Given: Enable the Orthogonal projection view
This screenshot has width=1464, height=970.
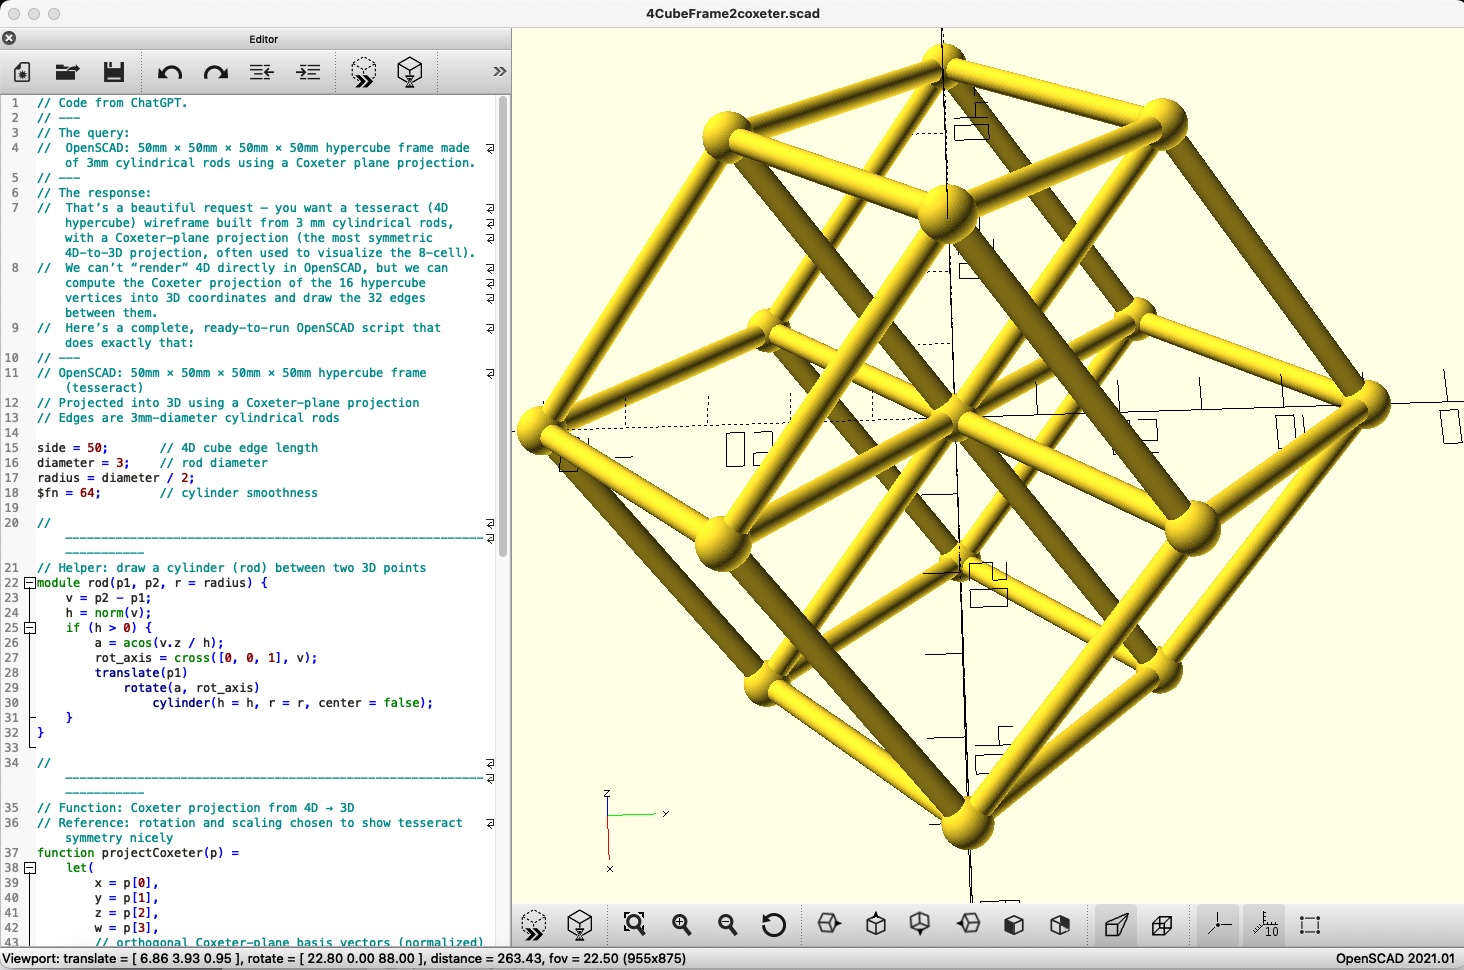Looking at the screenshot, I should click(x=1162, y=925).
